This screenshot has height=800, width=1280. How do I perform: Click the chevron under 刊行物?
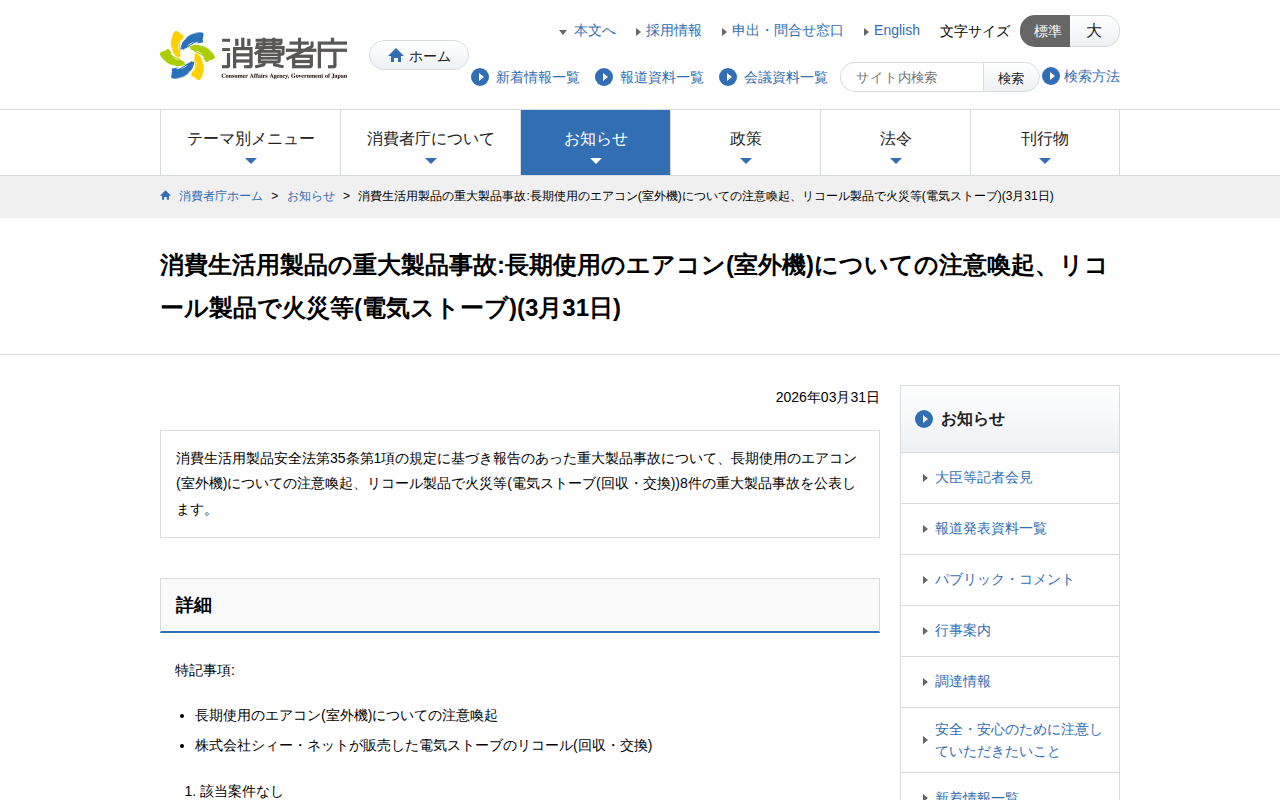pos(1045,161)
